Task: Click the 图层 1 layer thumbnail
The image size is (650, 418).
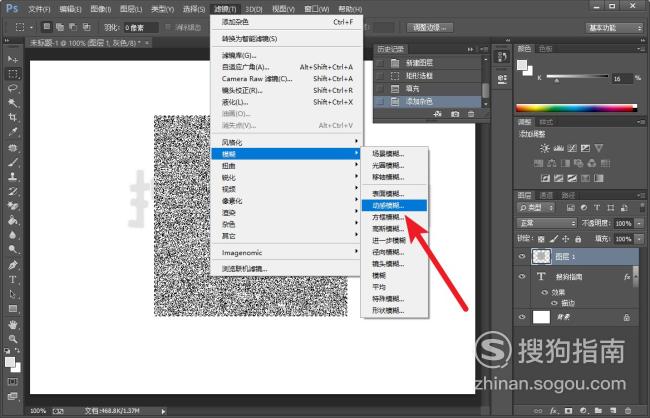Action: click(x=541, y=257)
